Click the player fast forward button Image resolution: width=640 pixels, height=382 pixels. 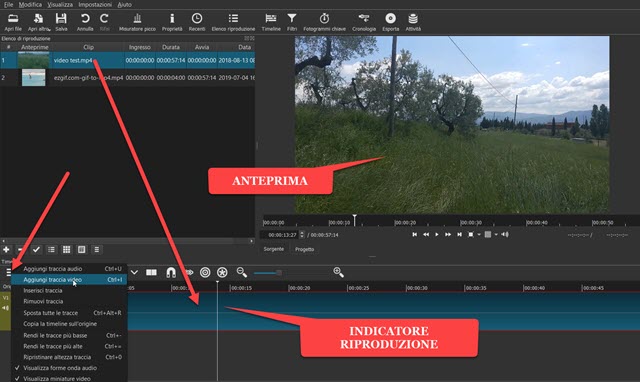coord(448,234)
